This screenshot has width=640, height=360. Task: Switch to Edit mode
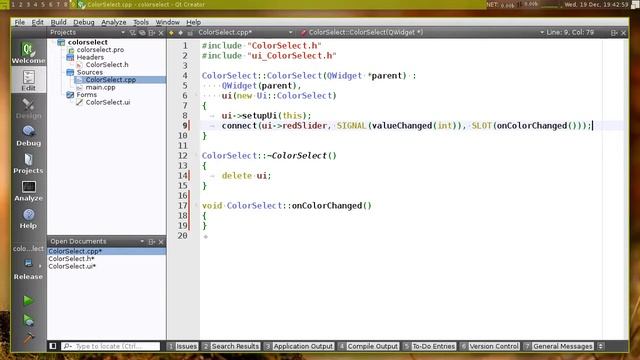click(x=28, y=80)
